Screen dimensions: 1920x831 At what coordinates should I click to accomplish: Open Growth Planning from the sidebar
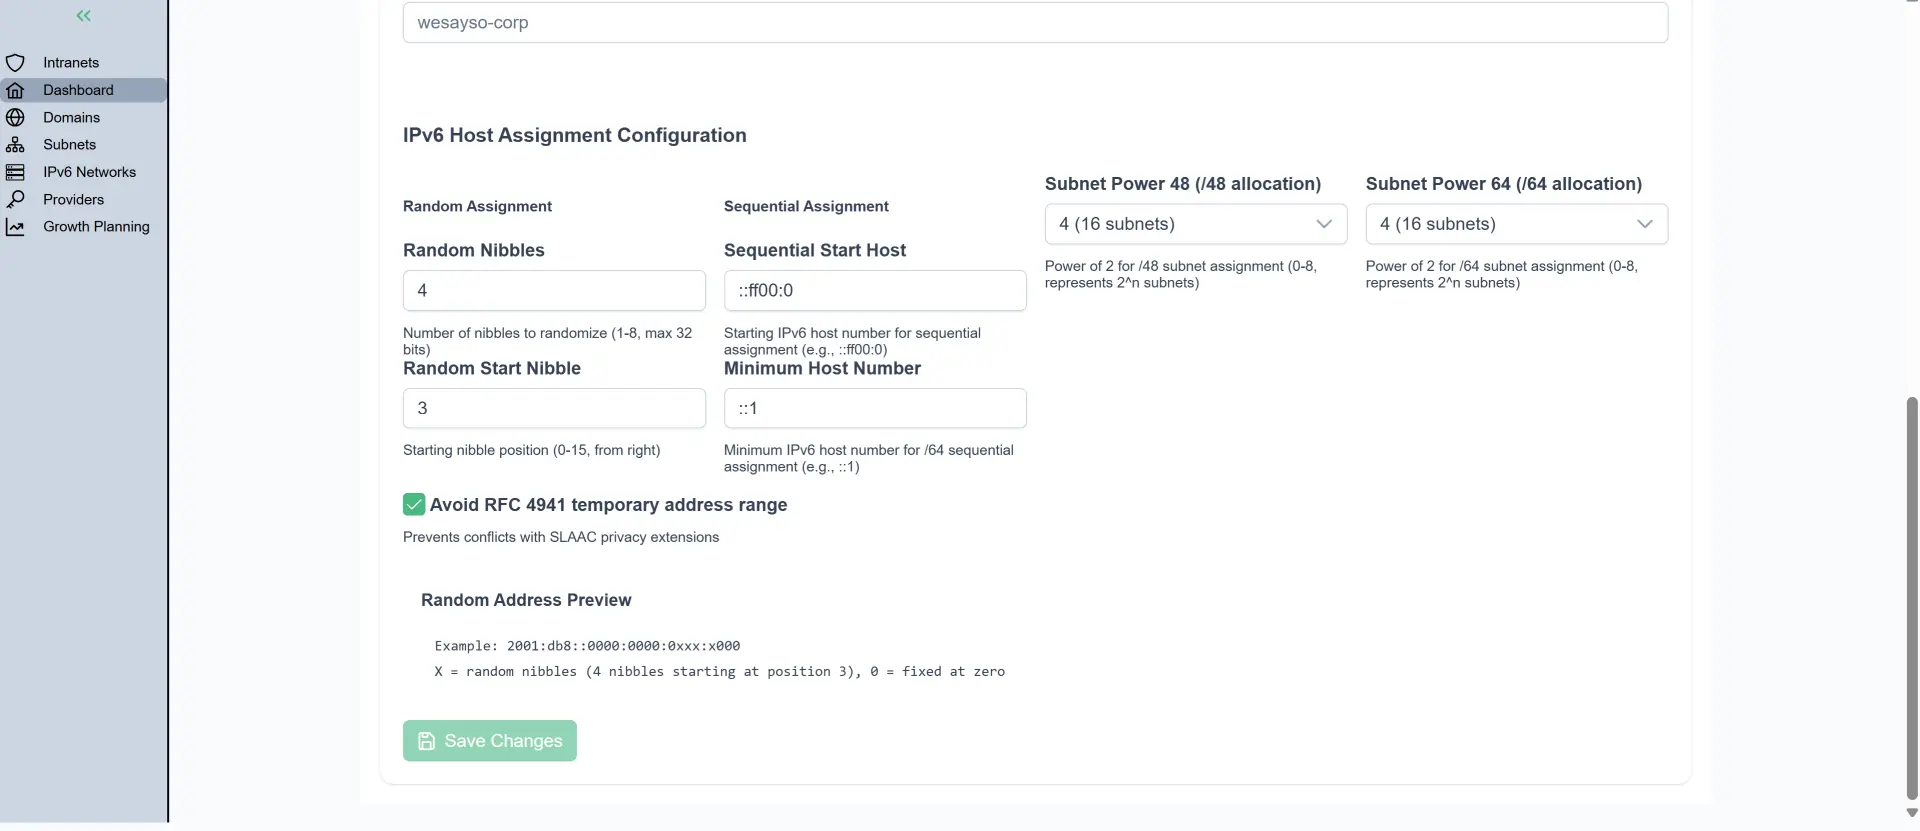96,227
